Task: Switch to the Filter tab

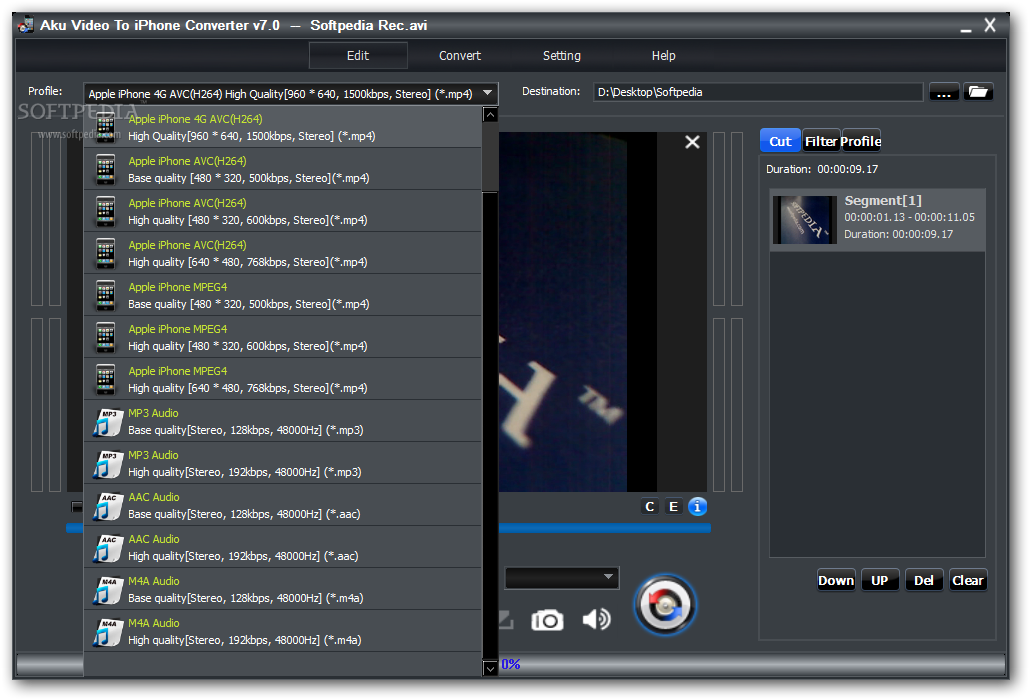Action: point(821,141)
